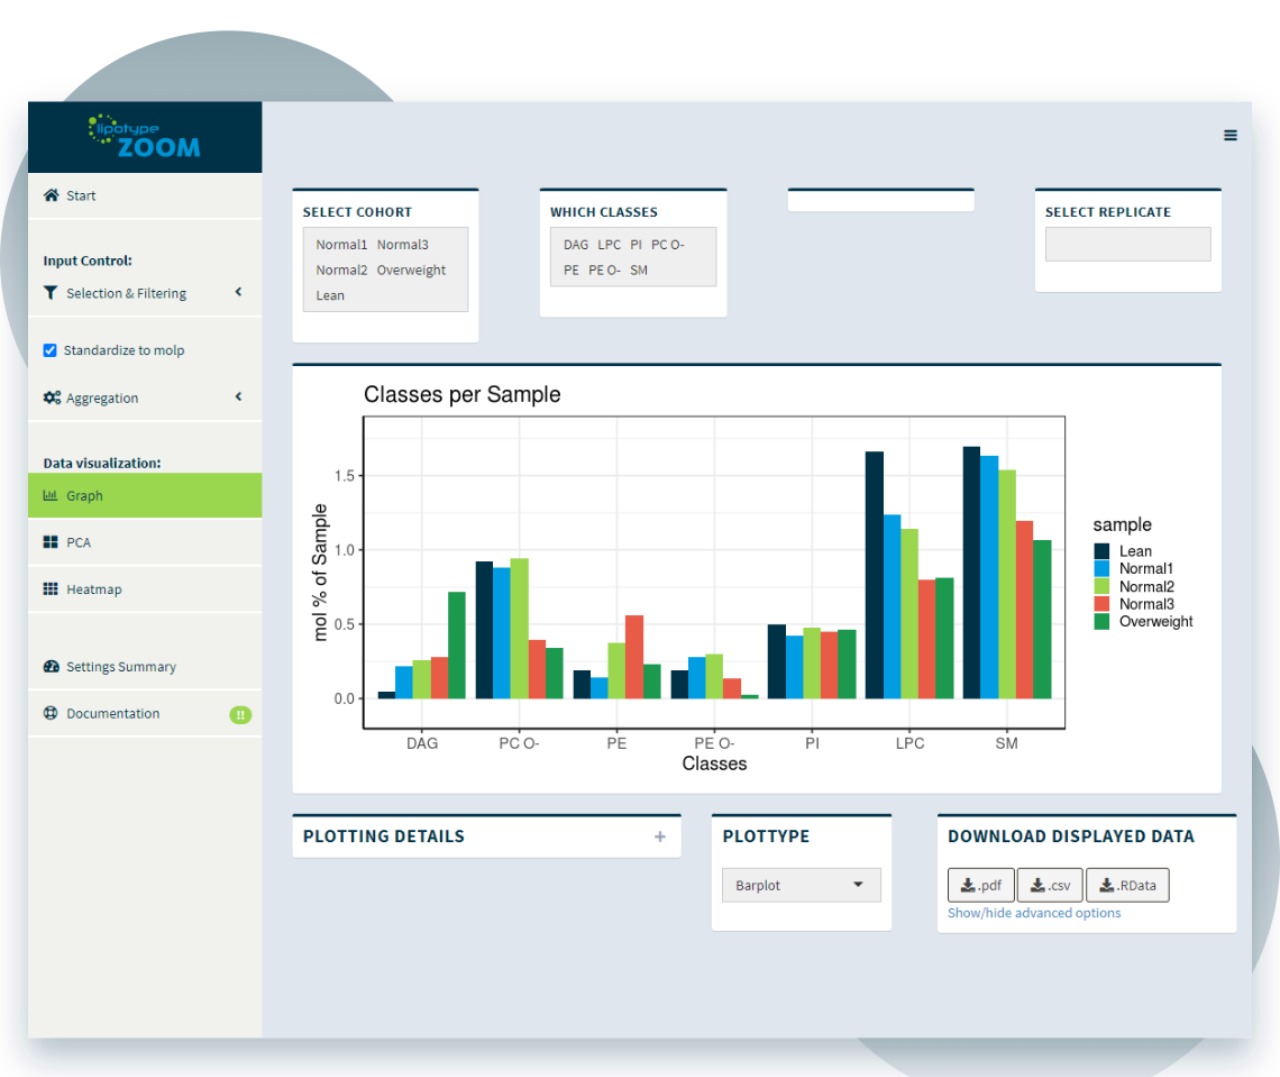1280x1077 pixels.
Task: Select Overweight in cohort box
Action: 411,270
